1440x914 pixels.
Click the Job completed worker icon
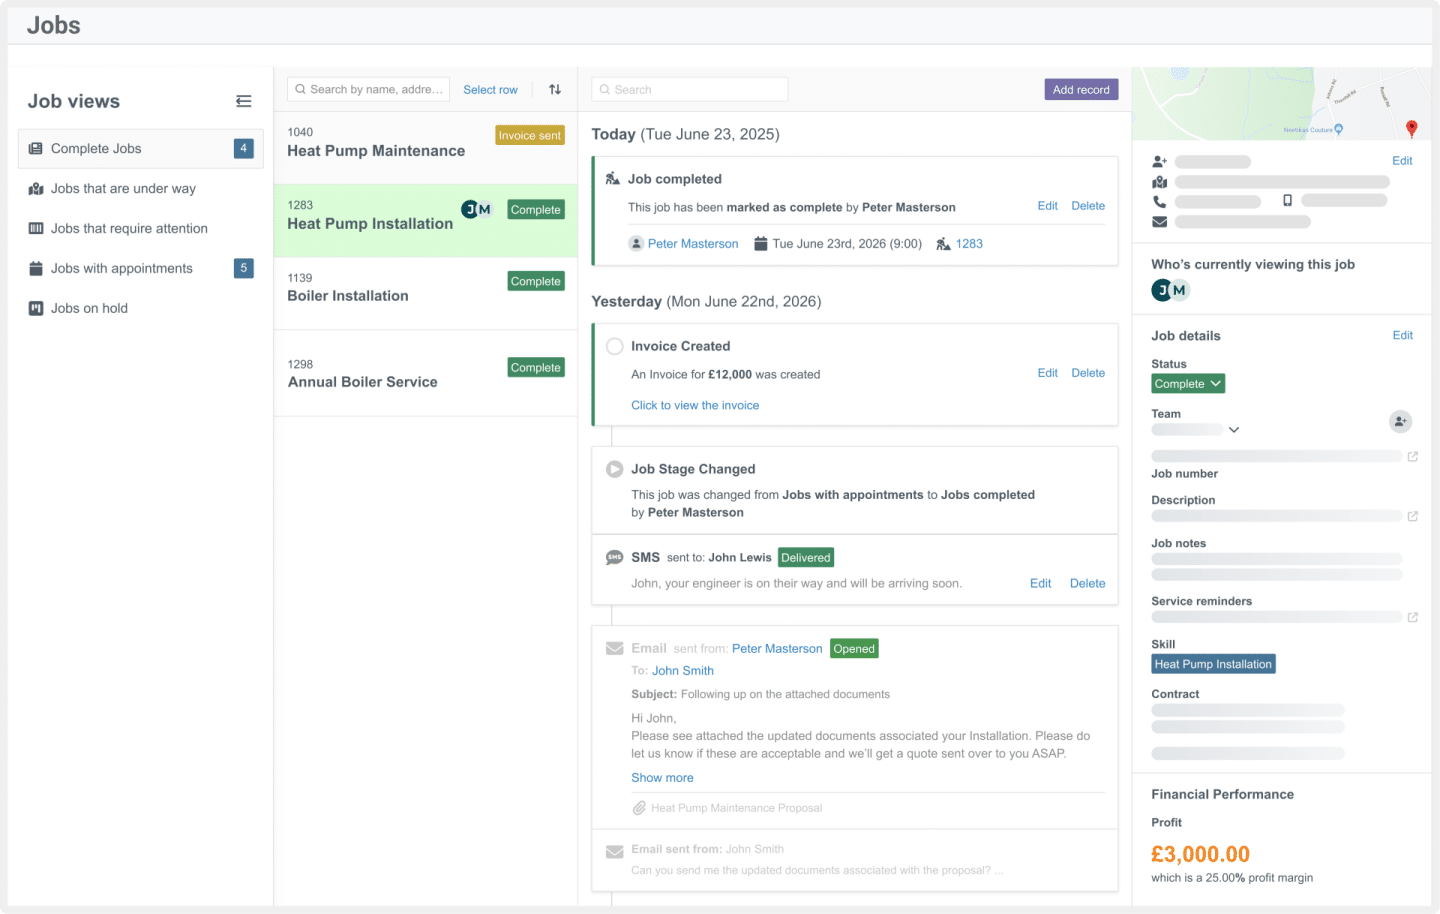pyautogui.click(x=613, y=179)
